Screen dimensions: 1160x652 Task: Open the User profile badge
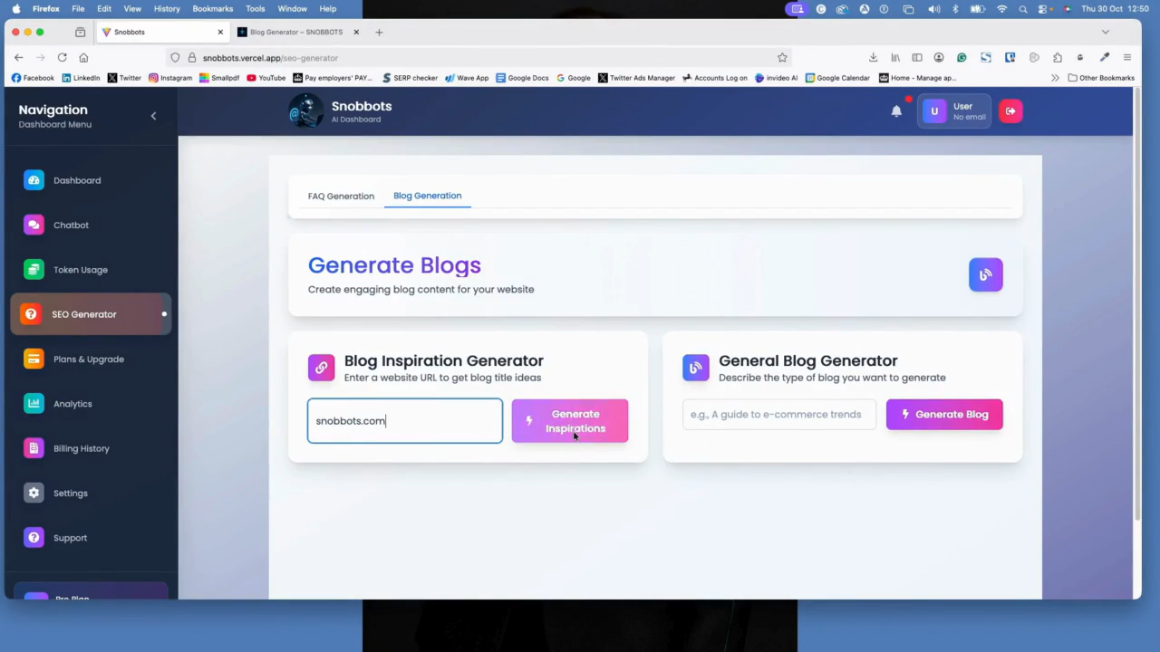954,111
